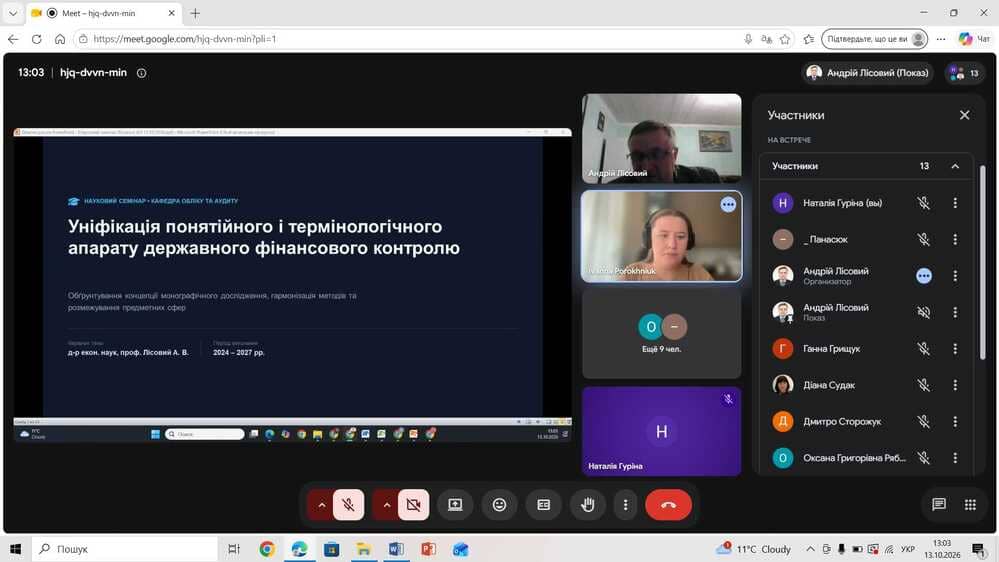The height and width of the screenshot is (562, 999).
Task: Open browser Settings and more menu
Action: 941,39
